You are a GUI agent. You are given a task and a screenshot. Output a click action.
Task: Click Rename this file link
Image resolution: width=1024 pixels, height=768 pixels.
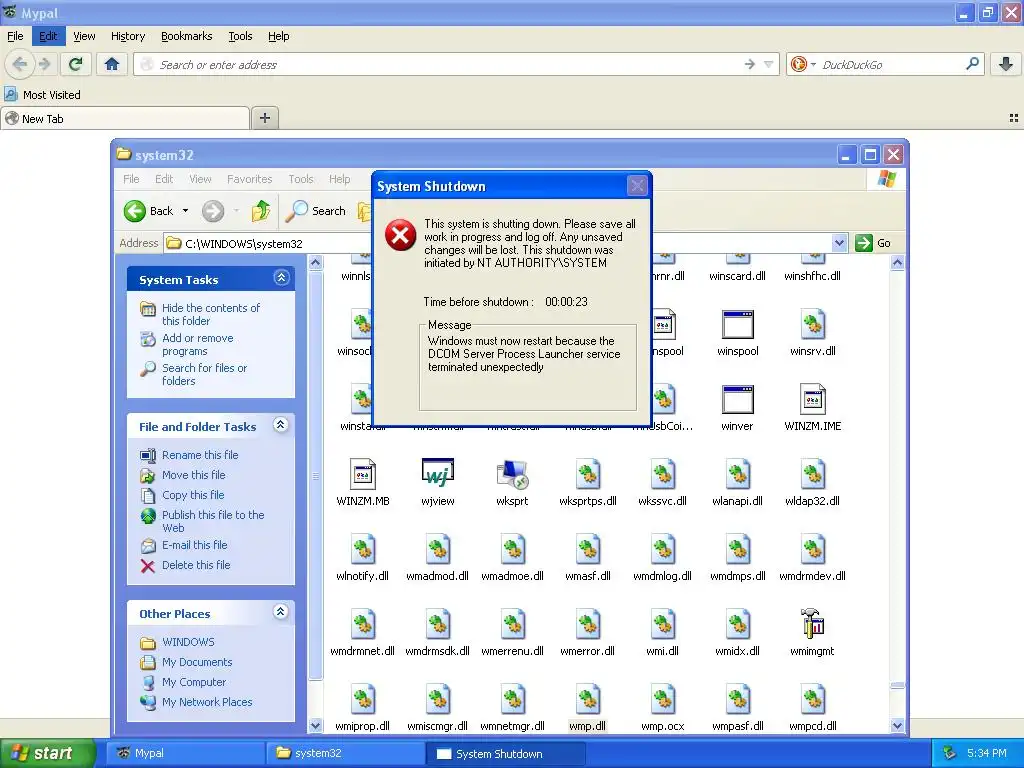[x=200, y=455]
